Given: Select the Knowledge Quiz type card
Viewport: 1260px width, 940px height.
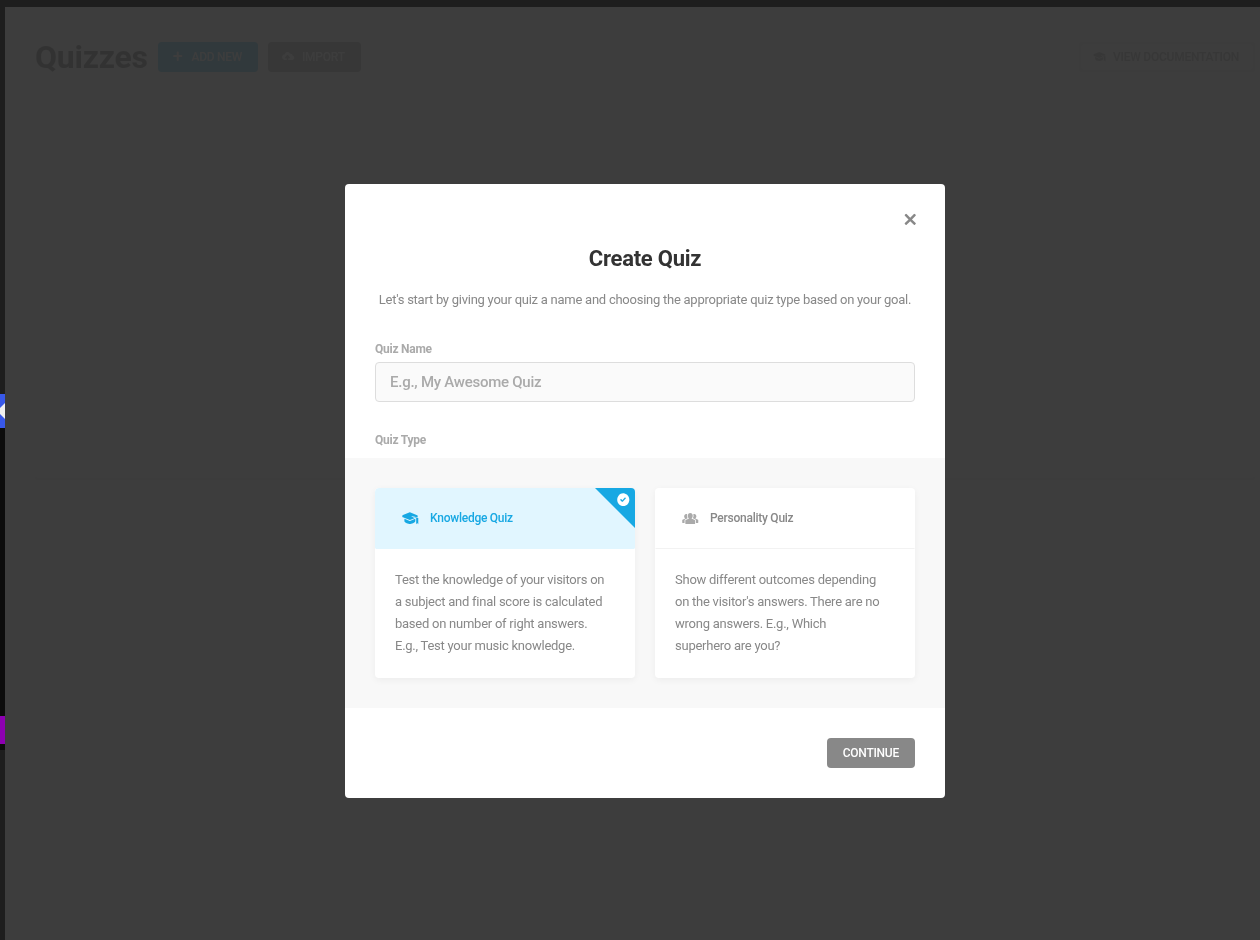Looking at the screenshot, I should click(505, 583).
